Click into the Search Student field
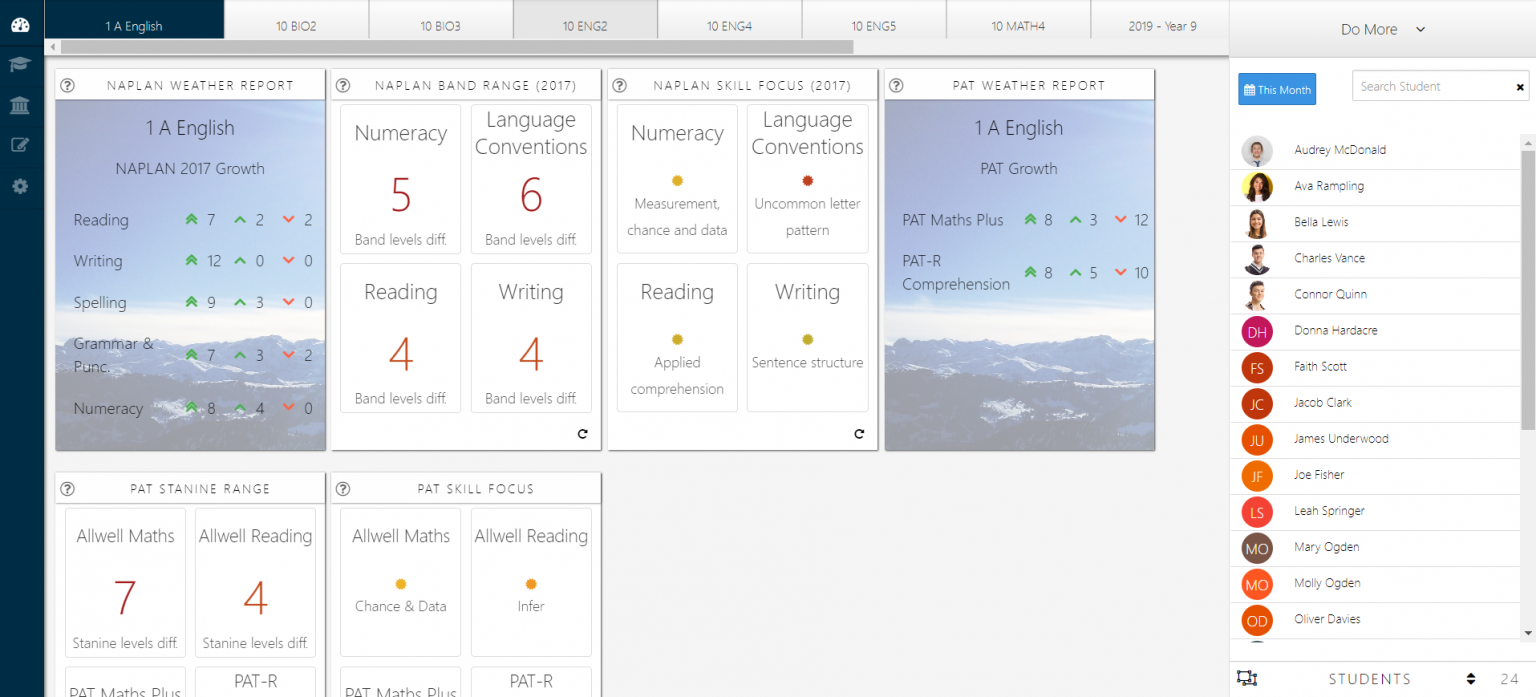1536x697 pixels. coord(1430,87)
